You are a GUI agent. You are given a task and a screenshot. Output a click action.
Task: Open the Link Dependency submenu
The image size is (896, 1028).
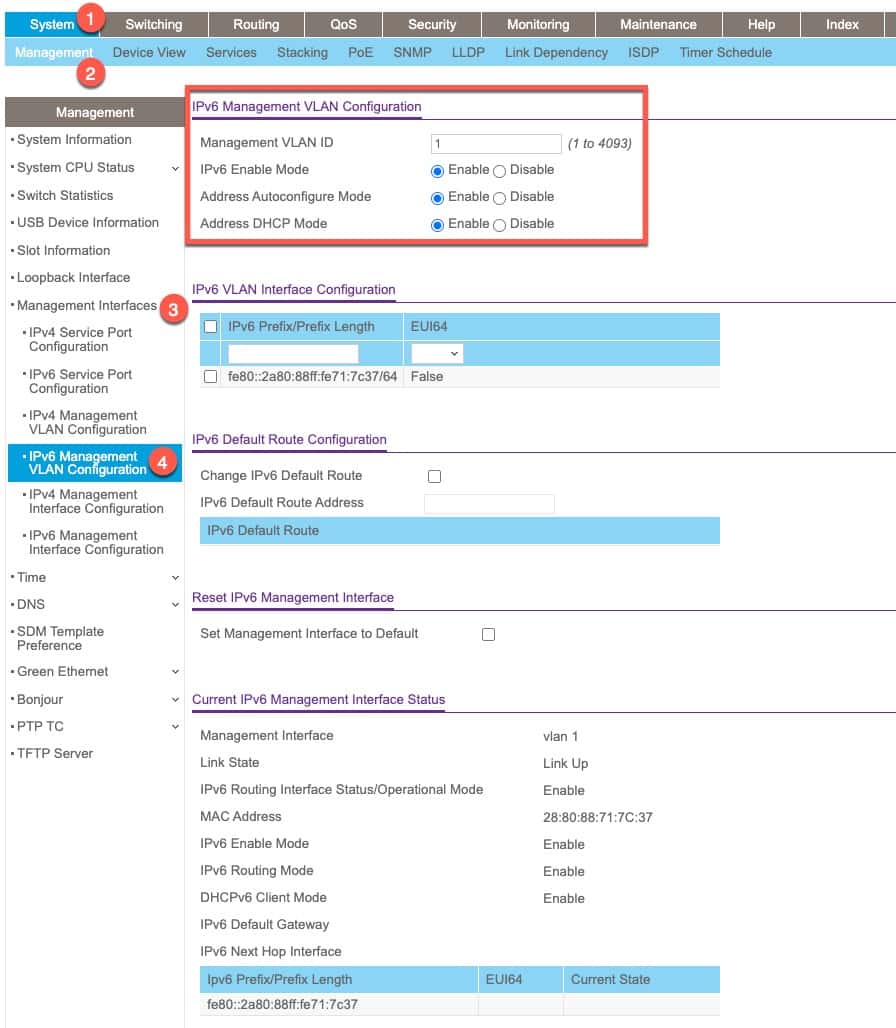(556, 52)
